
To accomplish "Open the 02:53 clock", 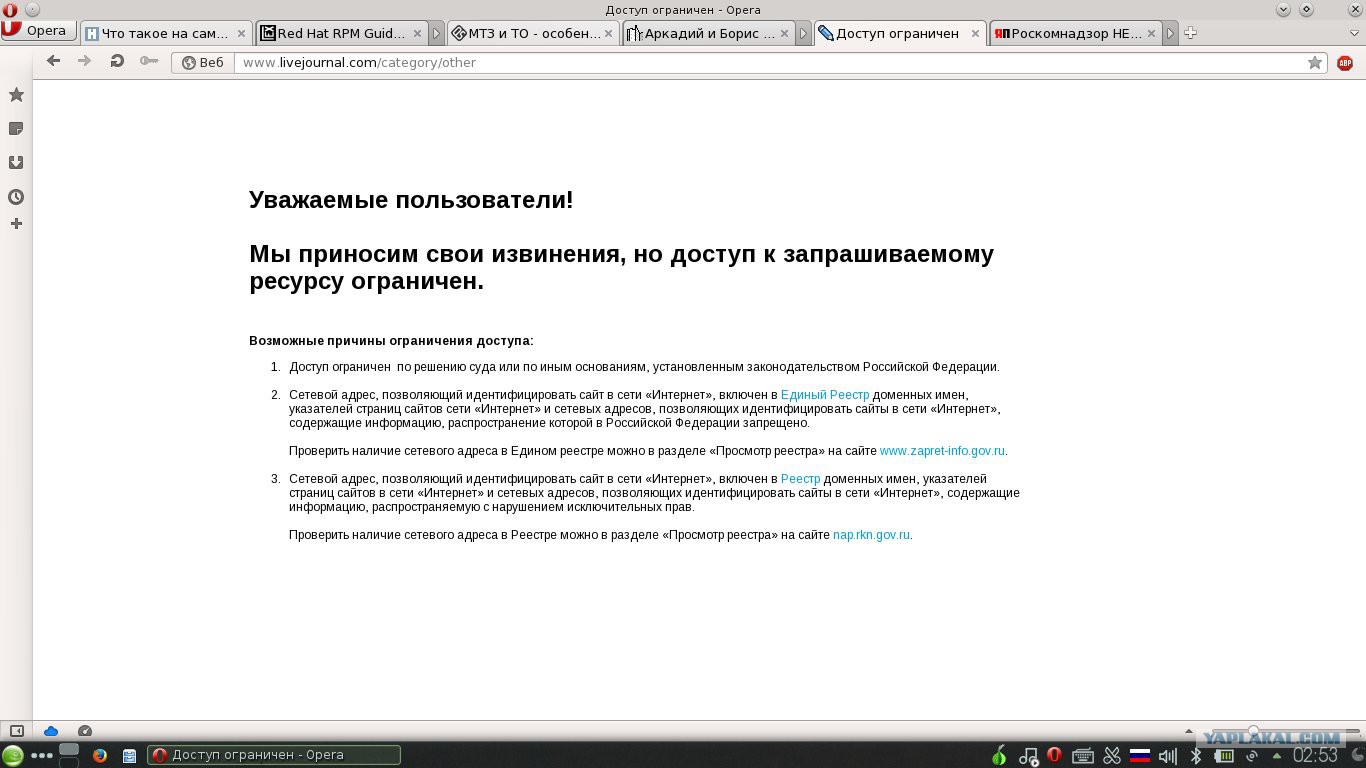I will (1316, 755).
